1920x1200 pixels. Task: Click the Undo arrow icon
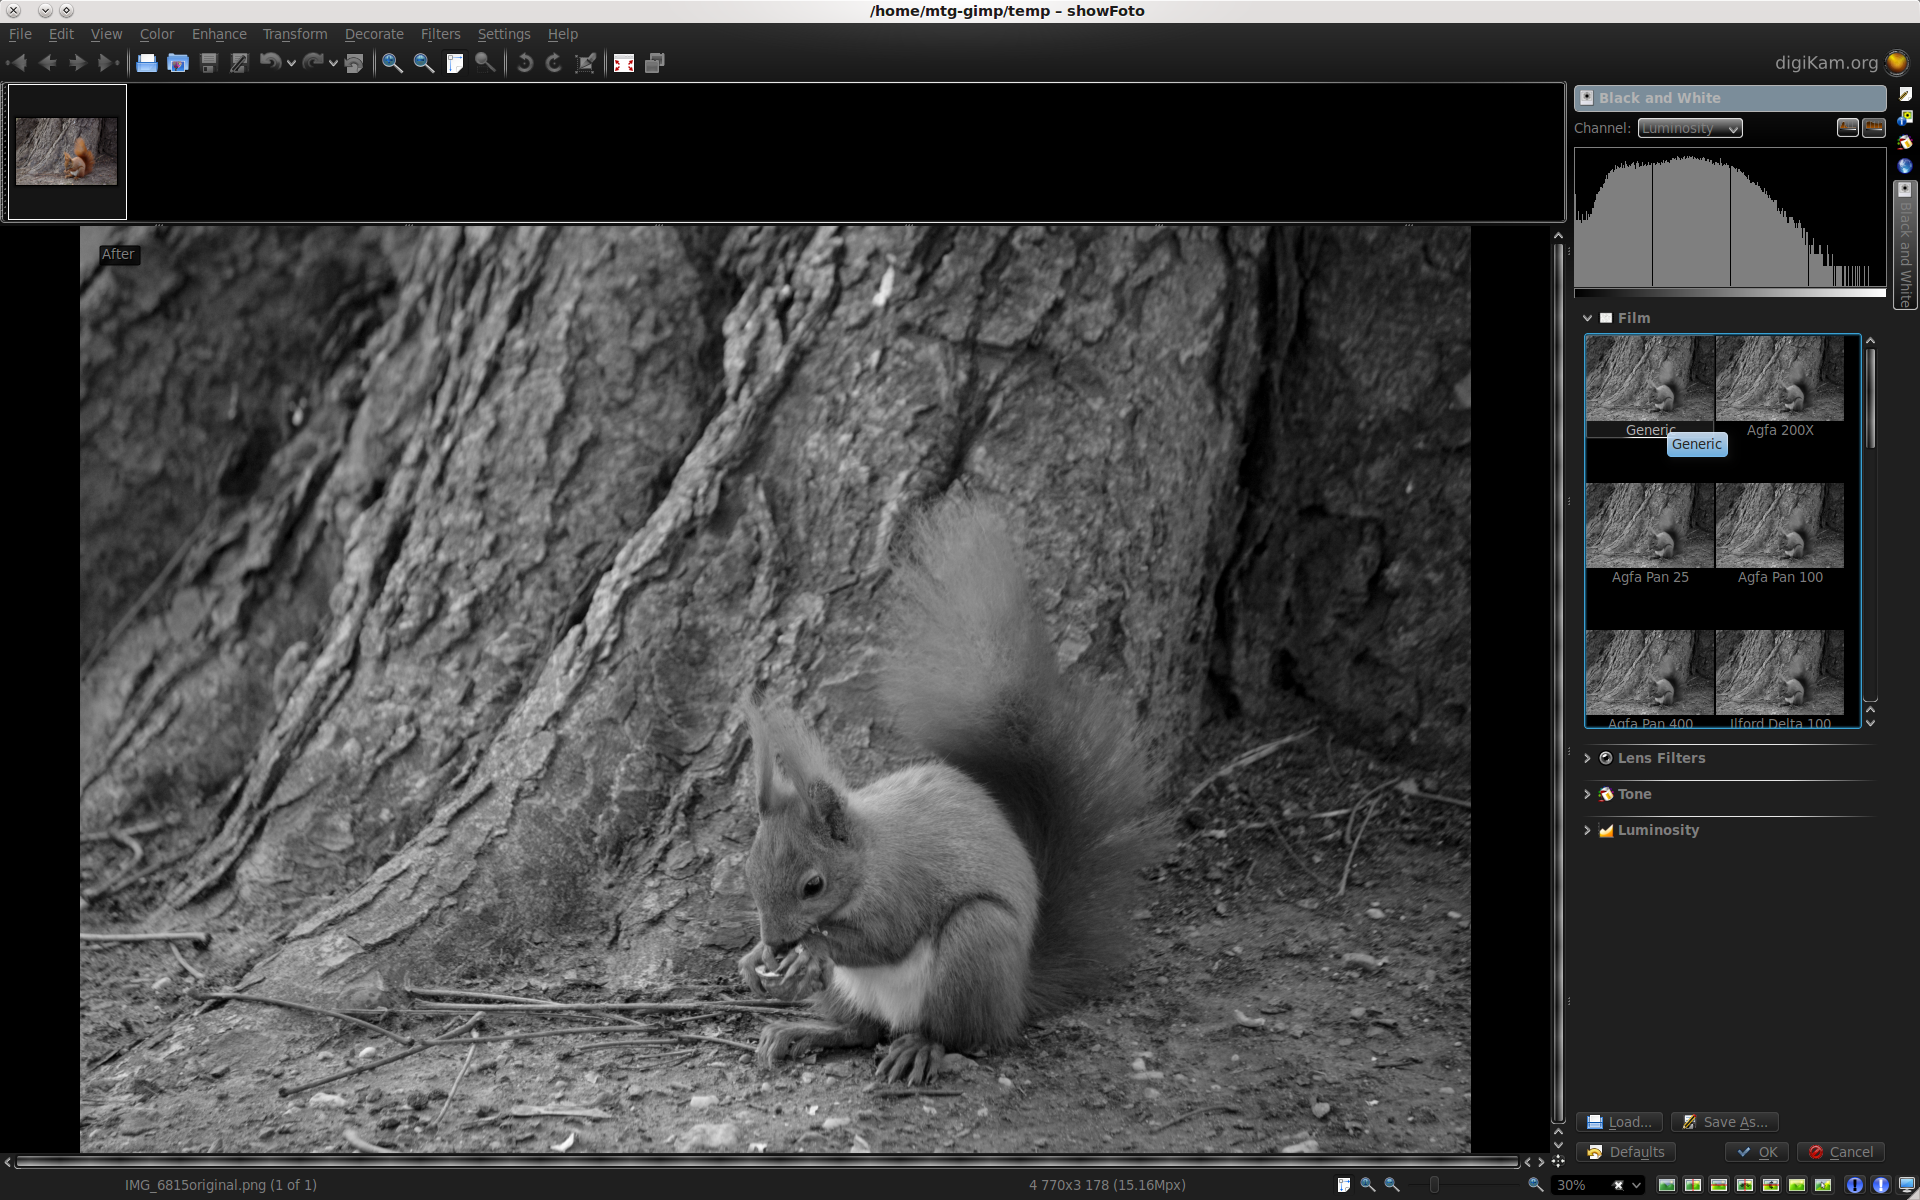pos(270,63)
